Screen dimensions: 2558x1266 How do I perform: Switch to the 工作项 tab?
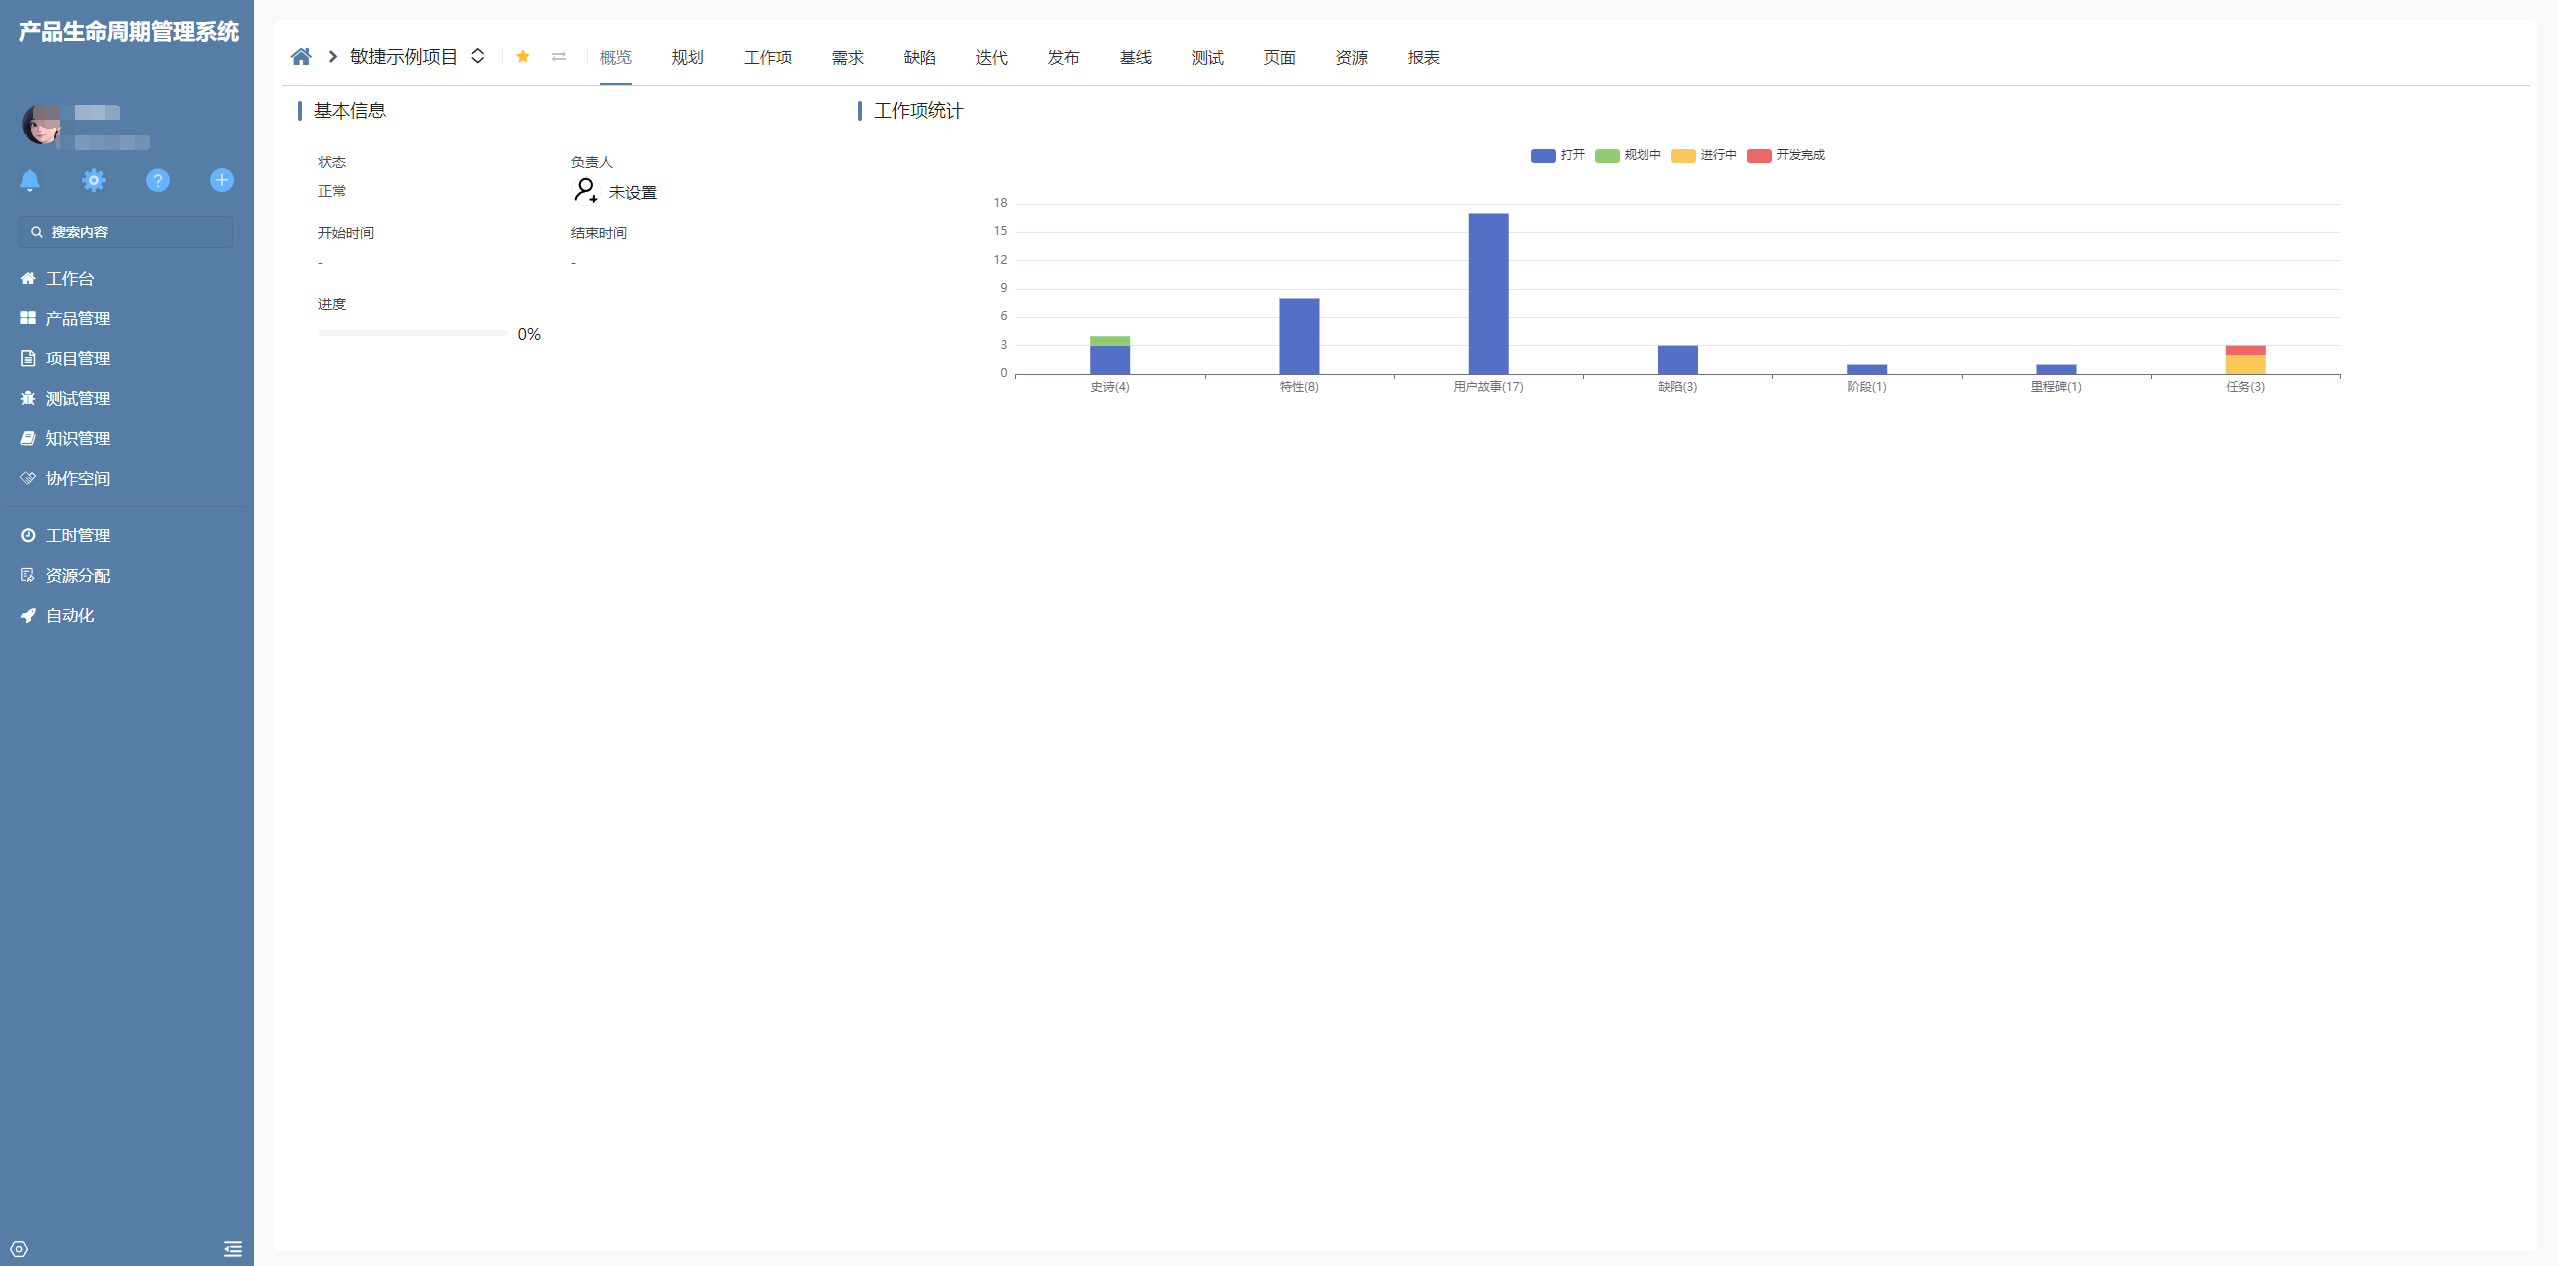(x=768, y=58)
